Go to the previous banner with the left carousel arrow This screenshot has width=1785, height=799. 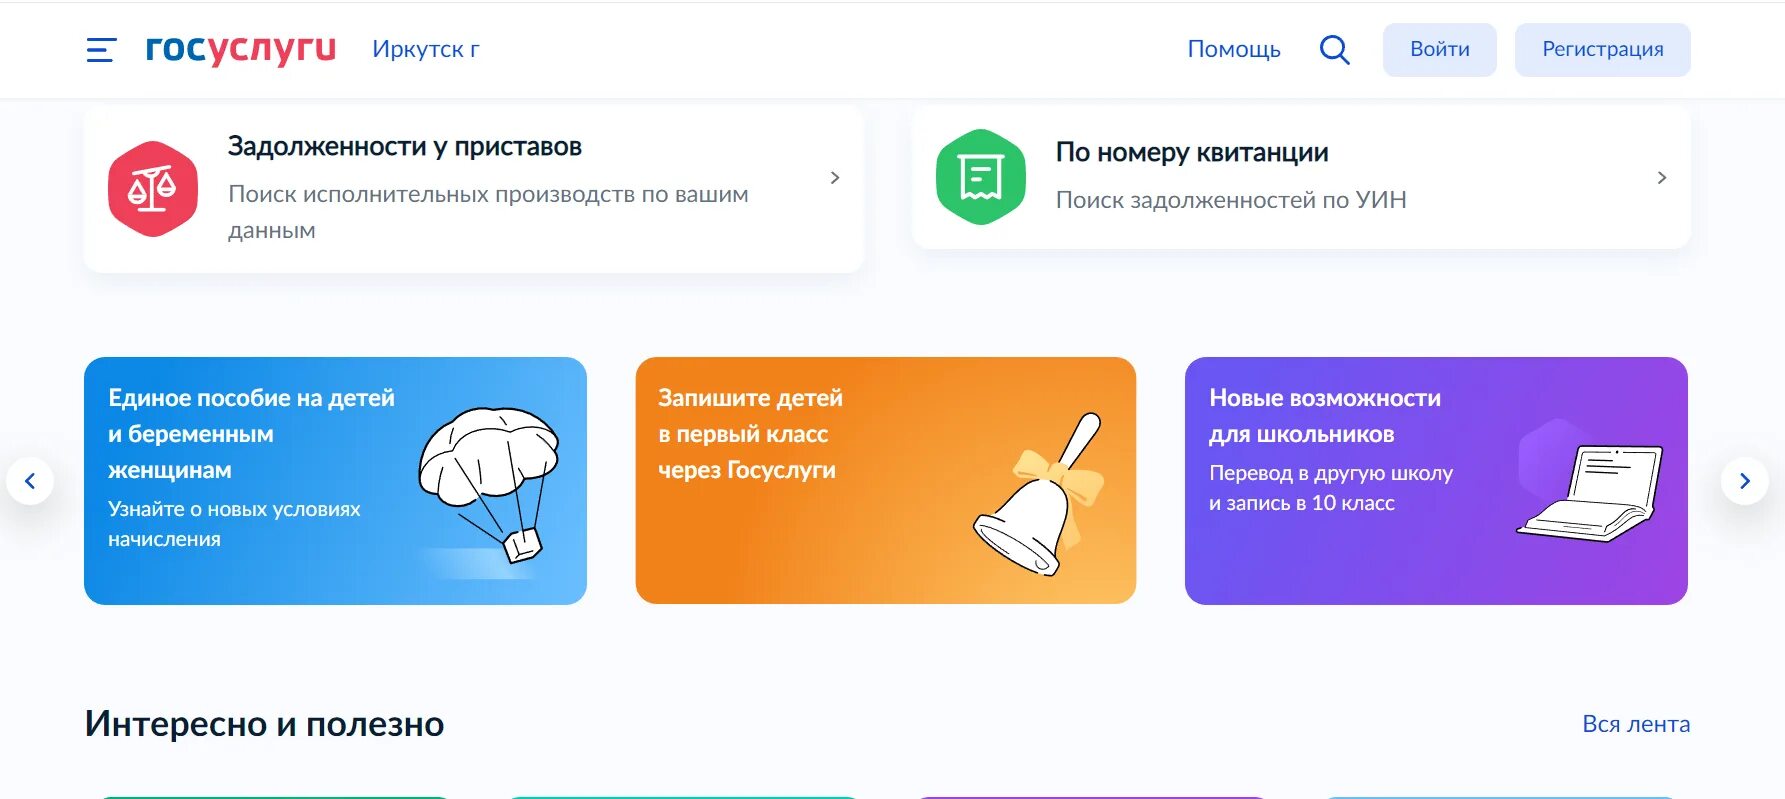point(30,481)
